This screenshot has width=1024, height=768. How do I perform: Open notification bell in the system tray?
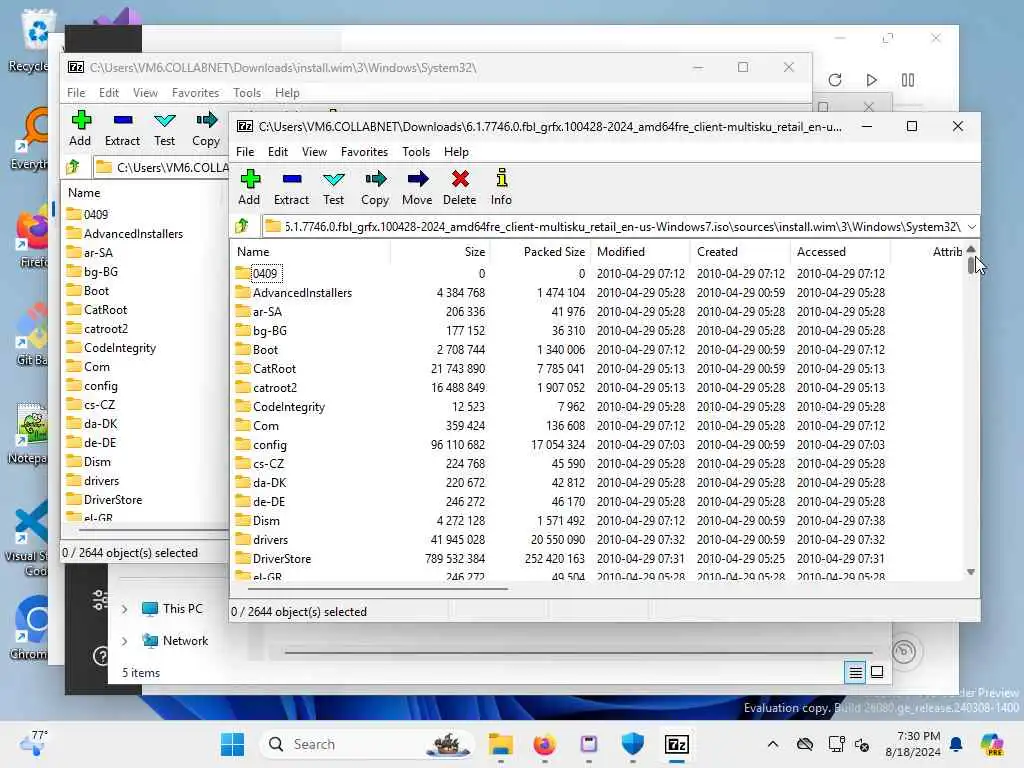956,744
